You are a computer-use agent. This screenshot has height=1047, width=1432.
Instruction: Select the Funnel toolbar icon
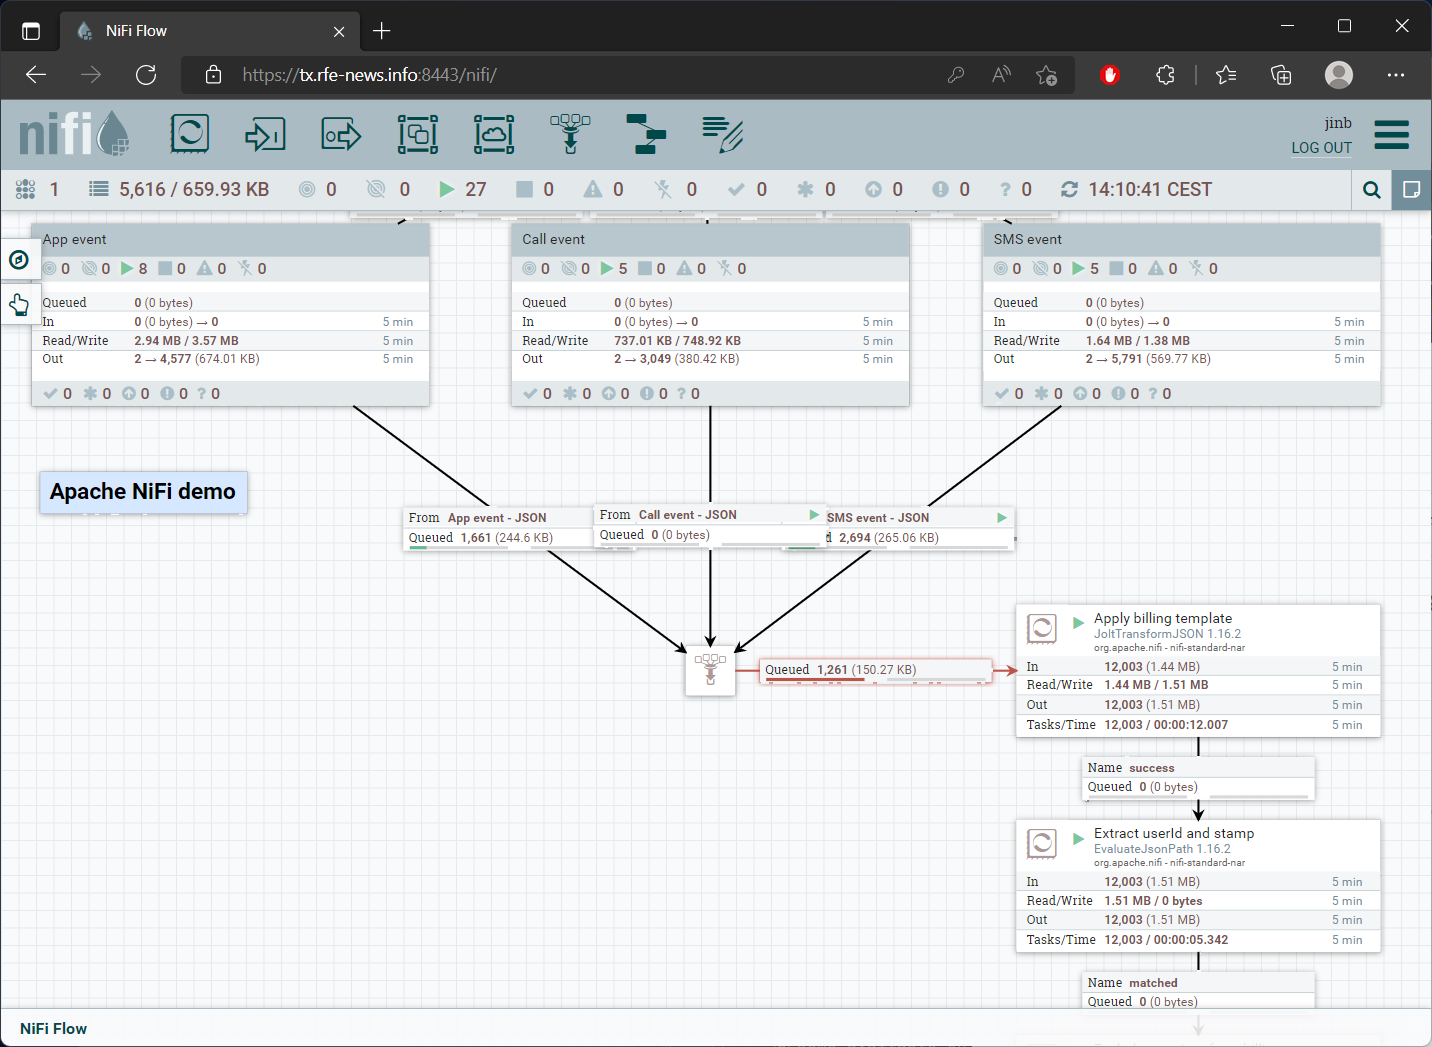[570, 134]
